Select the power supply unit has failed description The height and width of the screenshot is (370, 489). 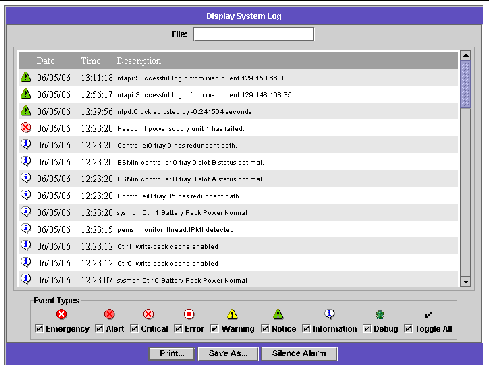click(181, 128)
